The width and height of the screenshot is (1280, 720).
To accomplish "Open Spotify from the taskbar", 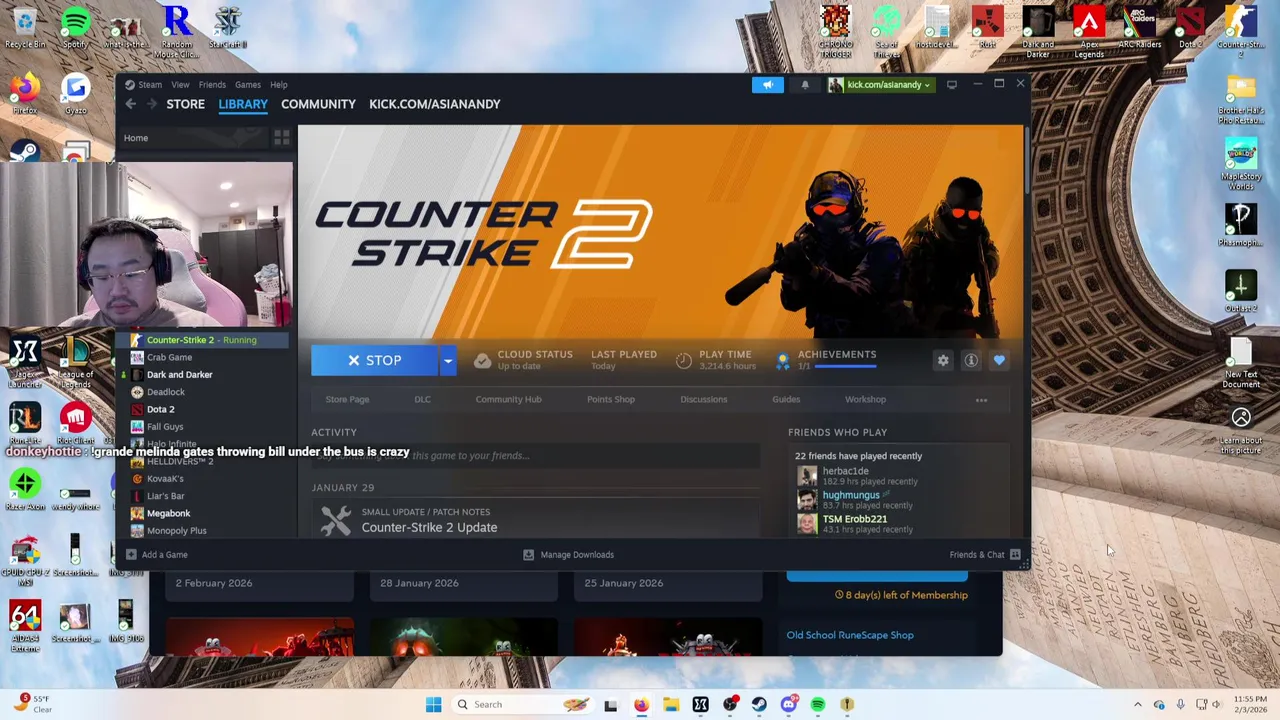I will [818, 704].
